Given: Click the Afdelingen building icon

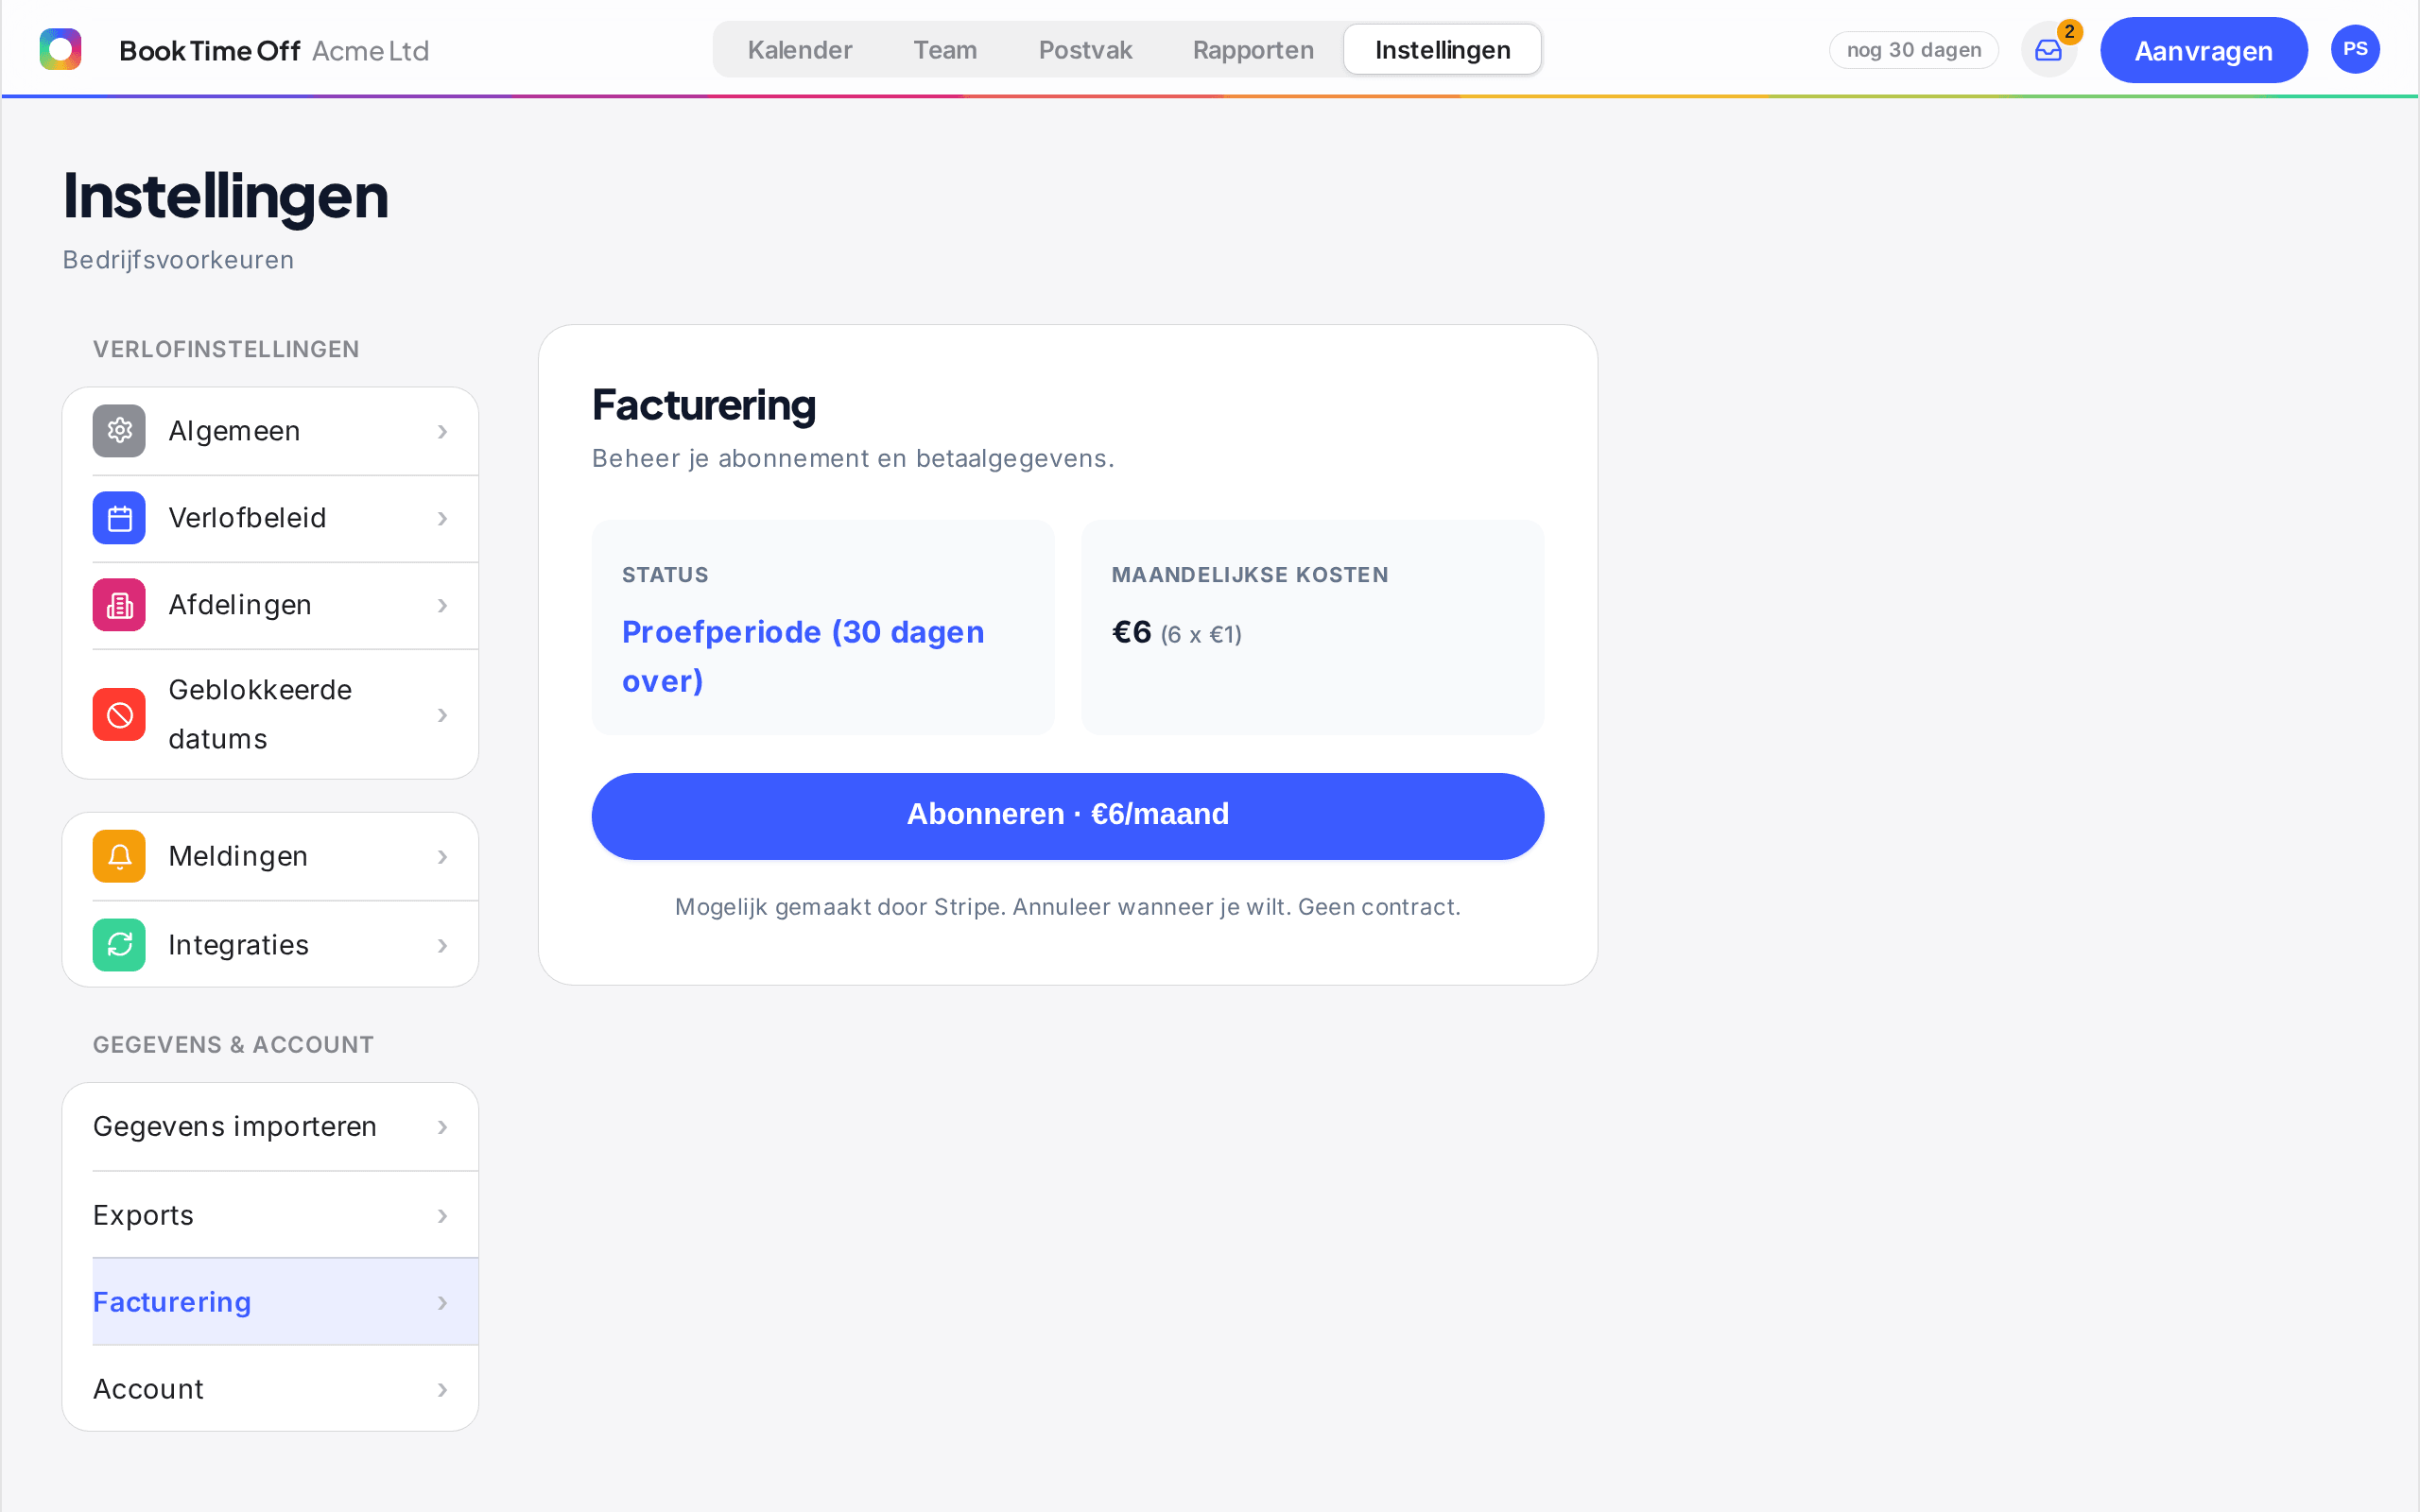Looking at the screenshot, I should pyautogui.click(x=119, y=605).
